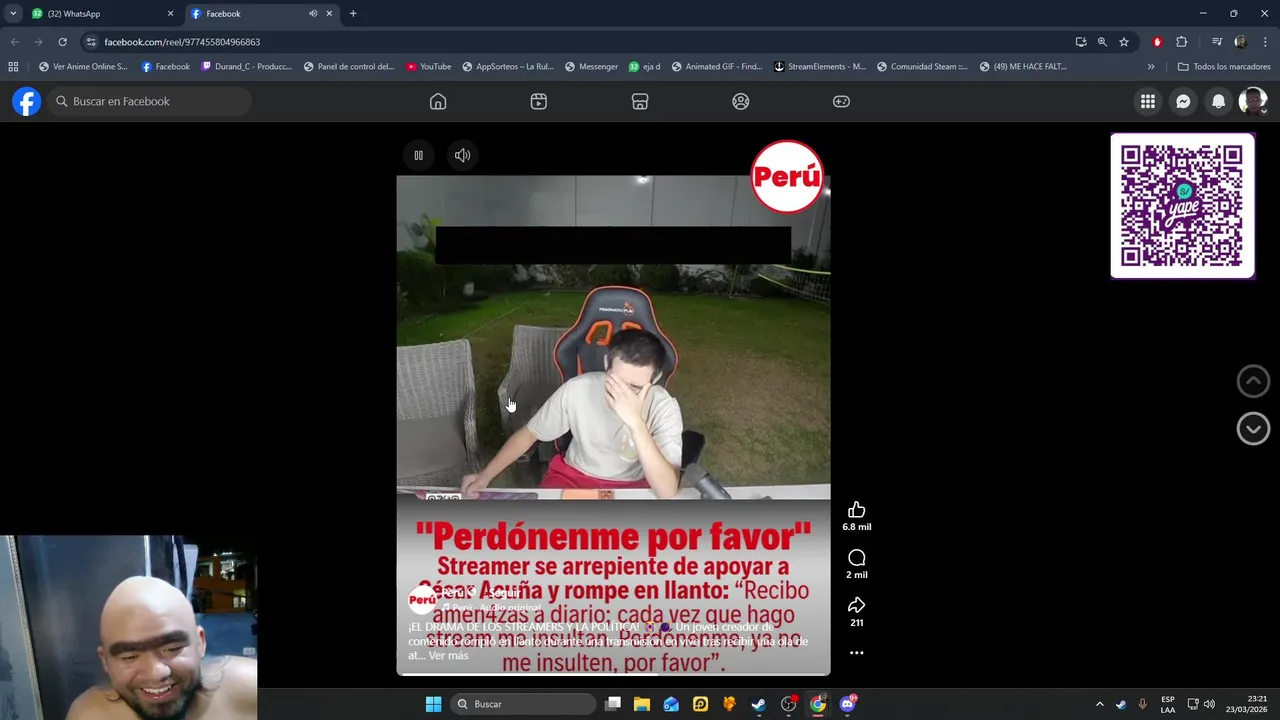This screenshot has width=1280, height=720.
Task: Open Ver Anime Online bookmark
Action: click(83, 67)
